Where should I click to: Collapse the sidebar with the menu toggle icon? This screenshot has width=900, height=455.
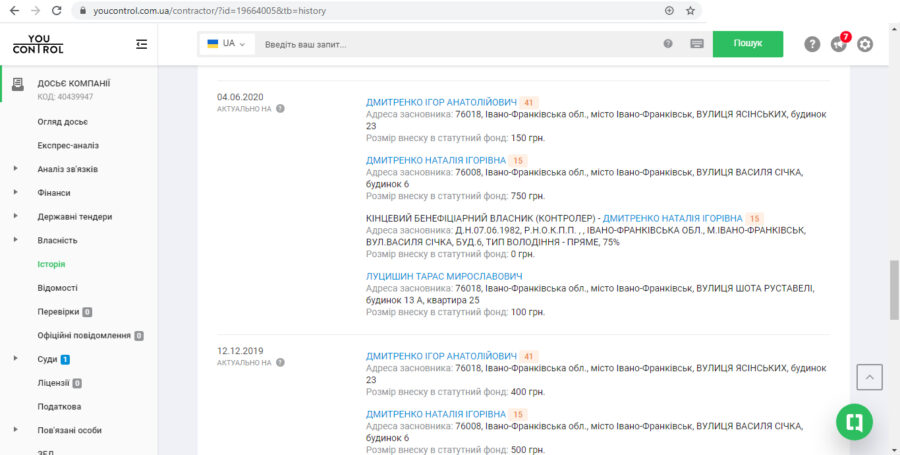tap(141, 44)
